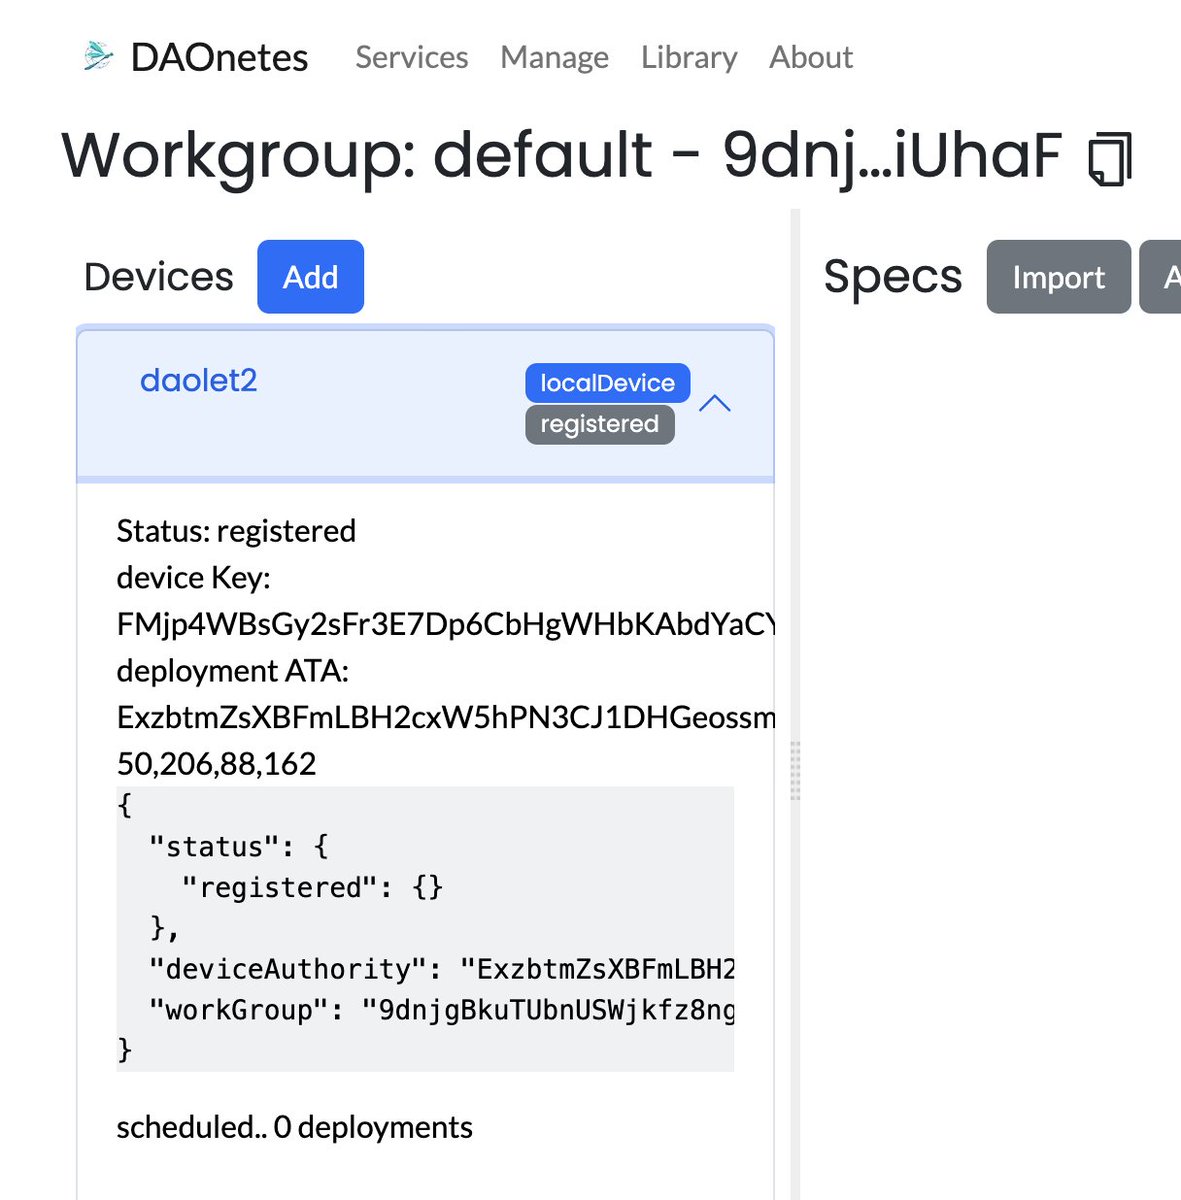Click the Devices section heading
Viewport: 1181px width, 1200px height.
[159, 277]
